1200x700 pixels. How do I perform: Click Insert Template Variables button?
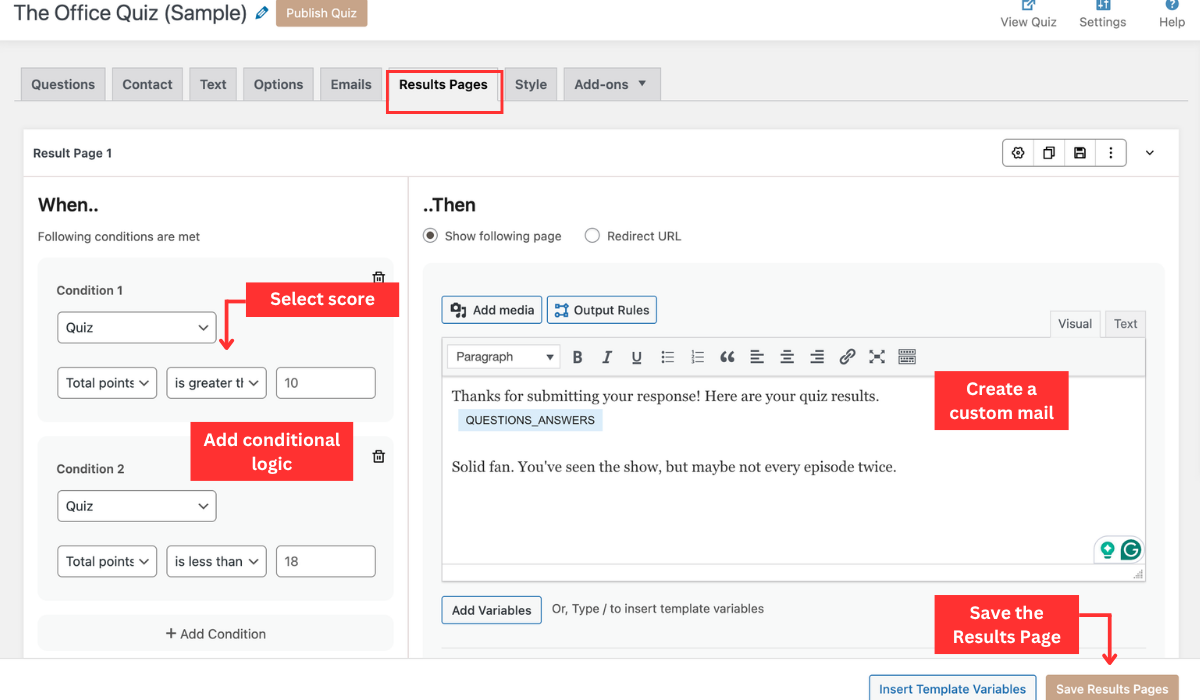pos(952,689)
